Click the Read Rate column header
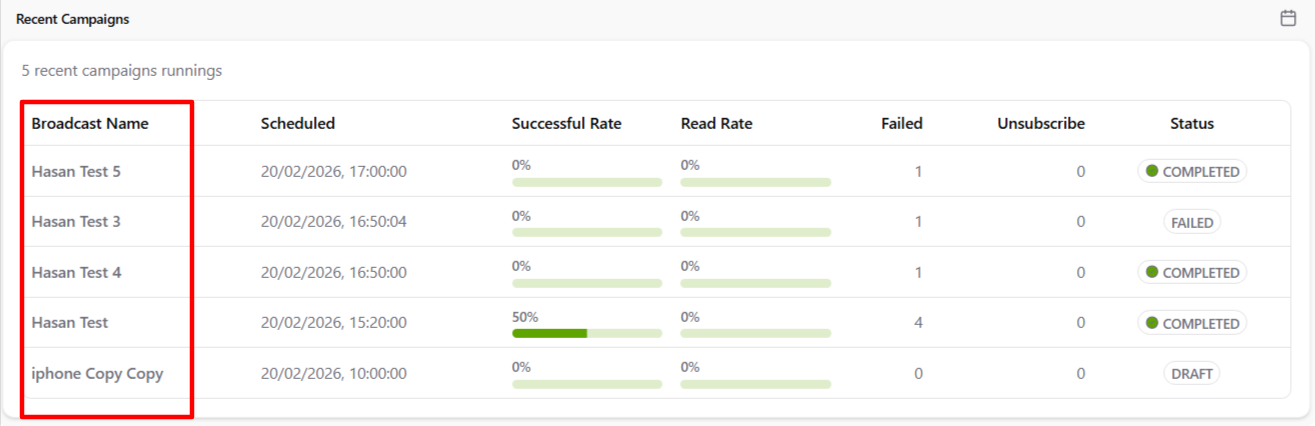This screenshot has width=1315, height=426. [x=716, y=124]
